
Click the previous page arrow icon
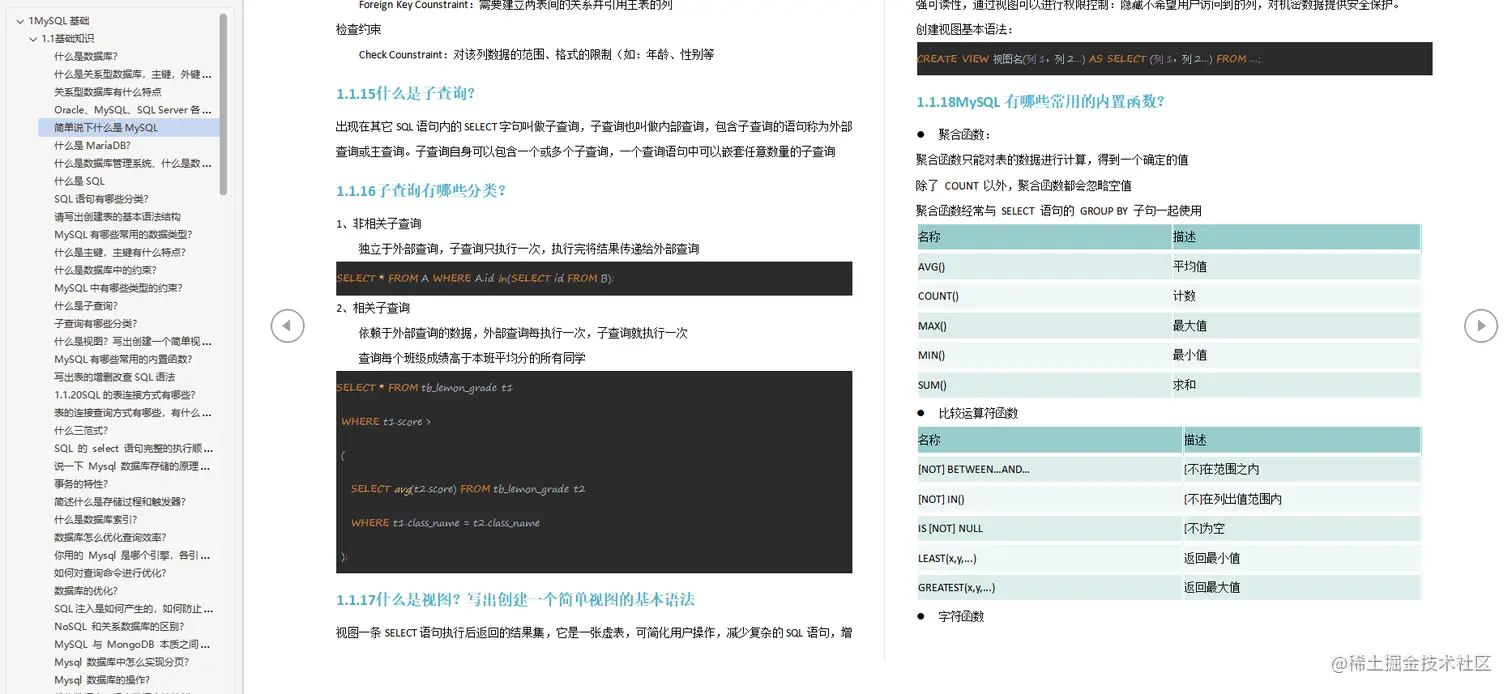[287, 325]
